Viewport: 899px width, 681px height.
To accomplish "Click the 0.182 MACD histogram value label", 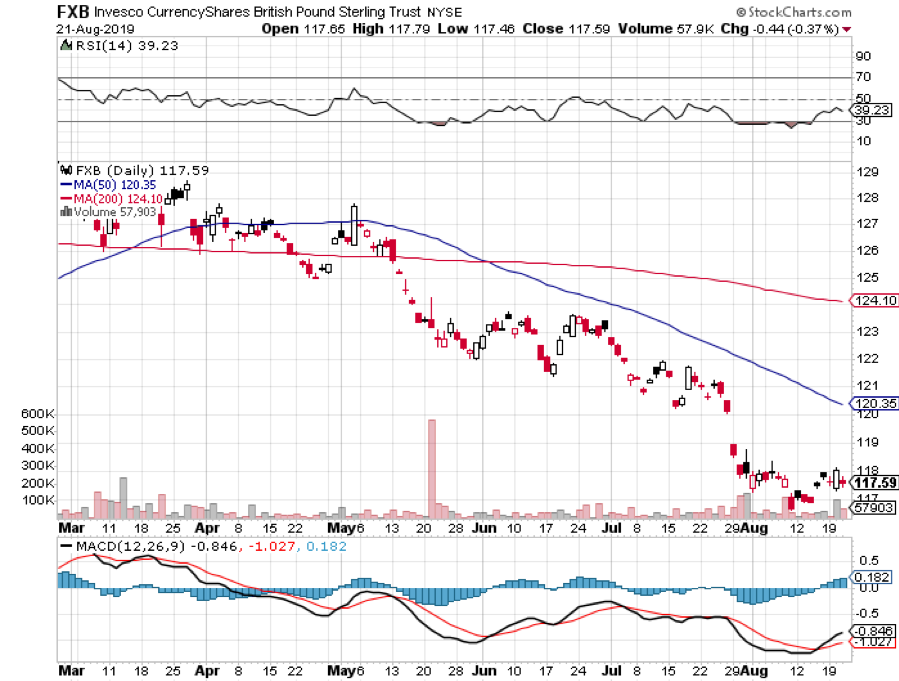I will (871, 577).
